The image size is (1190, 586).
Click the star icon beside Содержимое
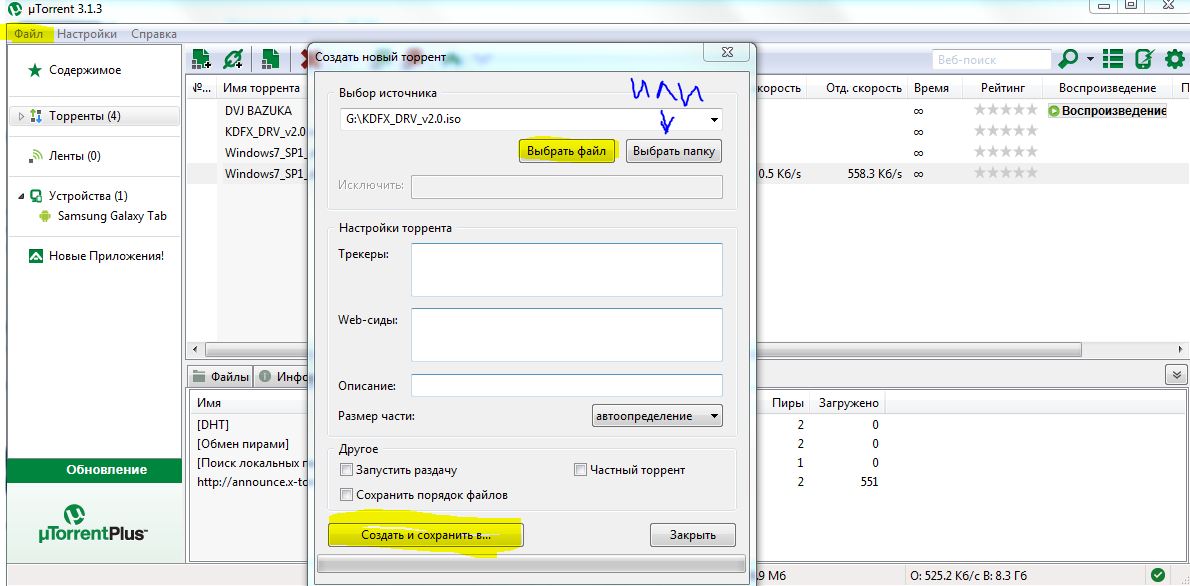[x=35, y=70]
